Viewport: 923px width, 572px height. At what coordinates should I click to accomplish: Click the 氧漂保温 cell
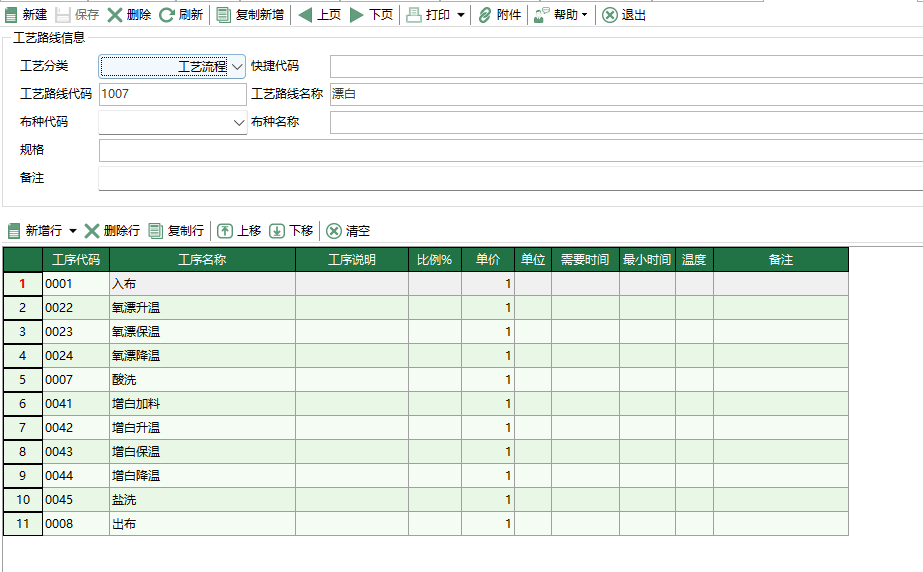click(x=202, y=332)
